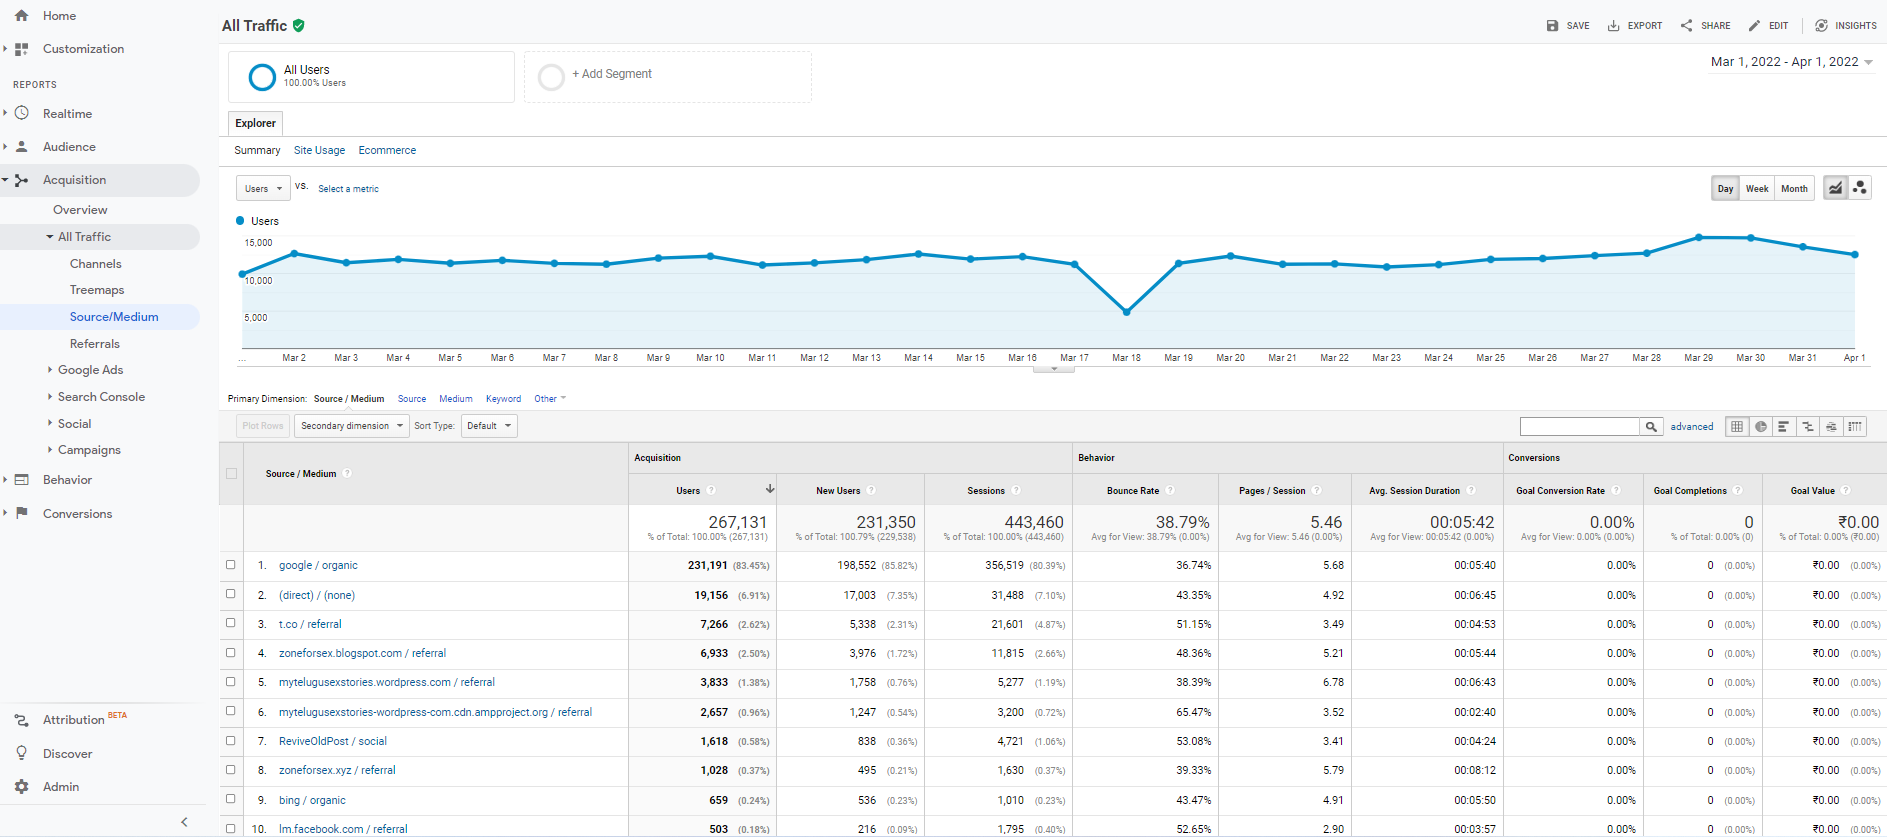This screenshot has height=837, width=1887.
Task: Open Insights panel from top bar
Action: point(1846,26)
